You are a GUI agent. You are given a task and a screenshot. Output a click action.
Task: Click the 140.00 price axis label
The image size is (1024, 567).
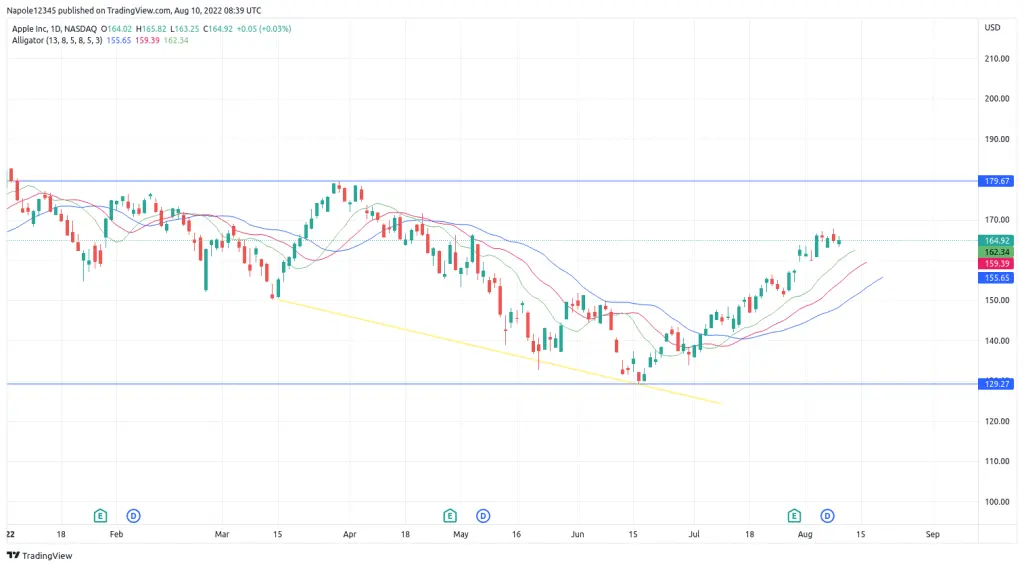pyautogui.click(x=997, y=341)
